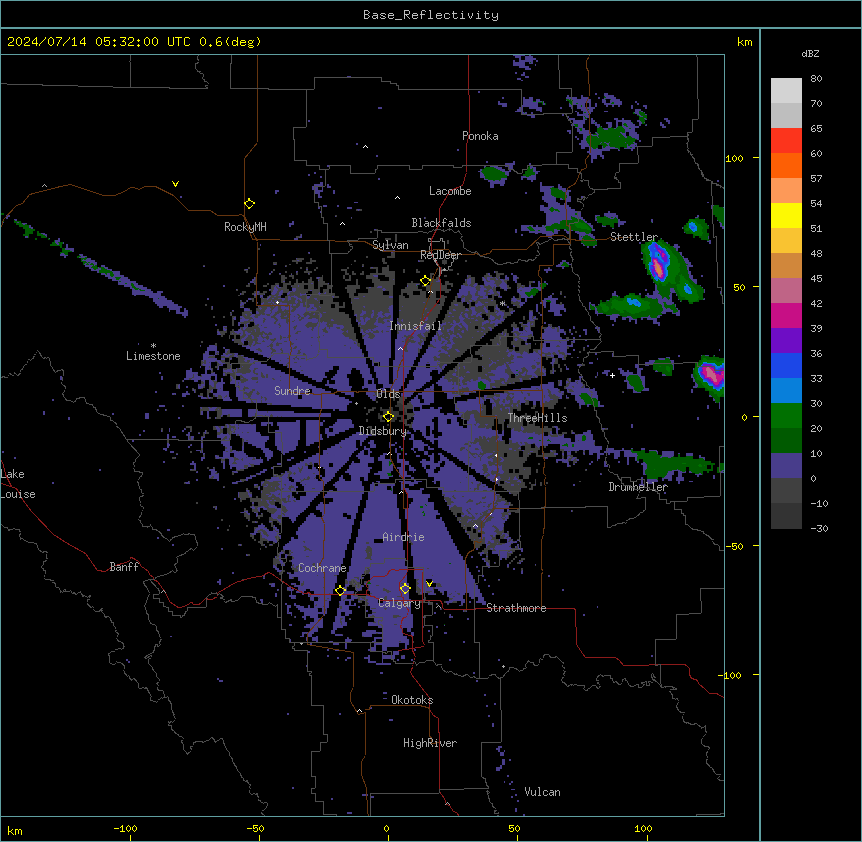Image resolution: width=862 pixels, height=842 pixels.
Task: Click the yellow V marker north of RockyMH
Action: click(x=175, y=184)
